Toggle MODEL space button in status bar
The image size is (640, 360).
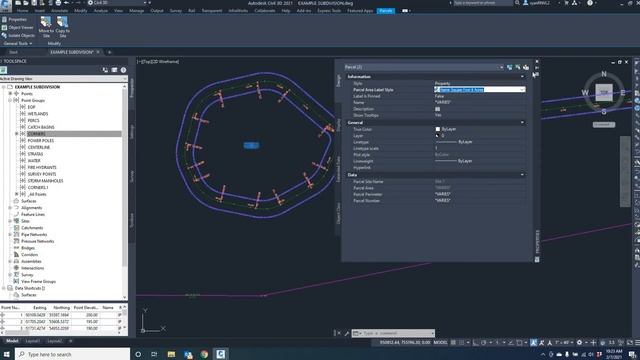440,342
